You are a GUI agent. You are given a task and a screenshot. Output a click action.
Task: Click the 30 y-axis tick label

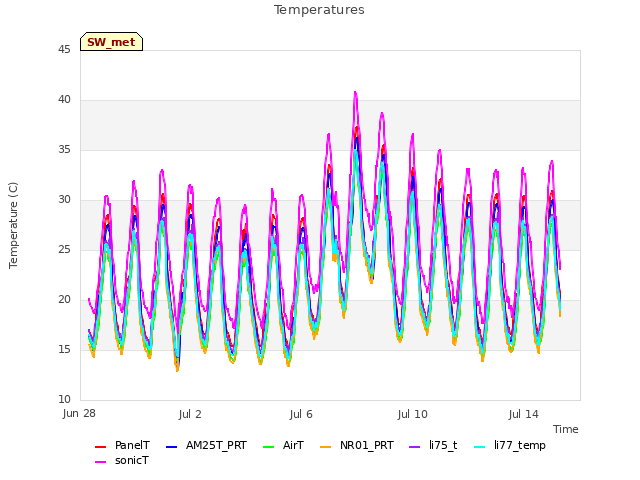[x=64, y=200]
